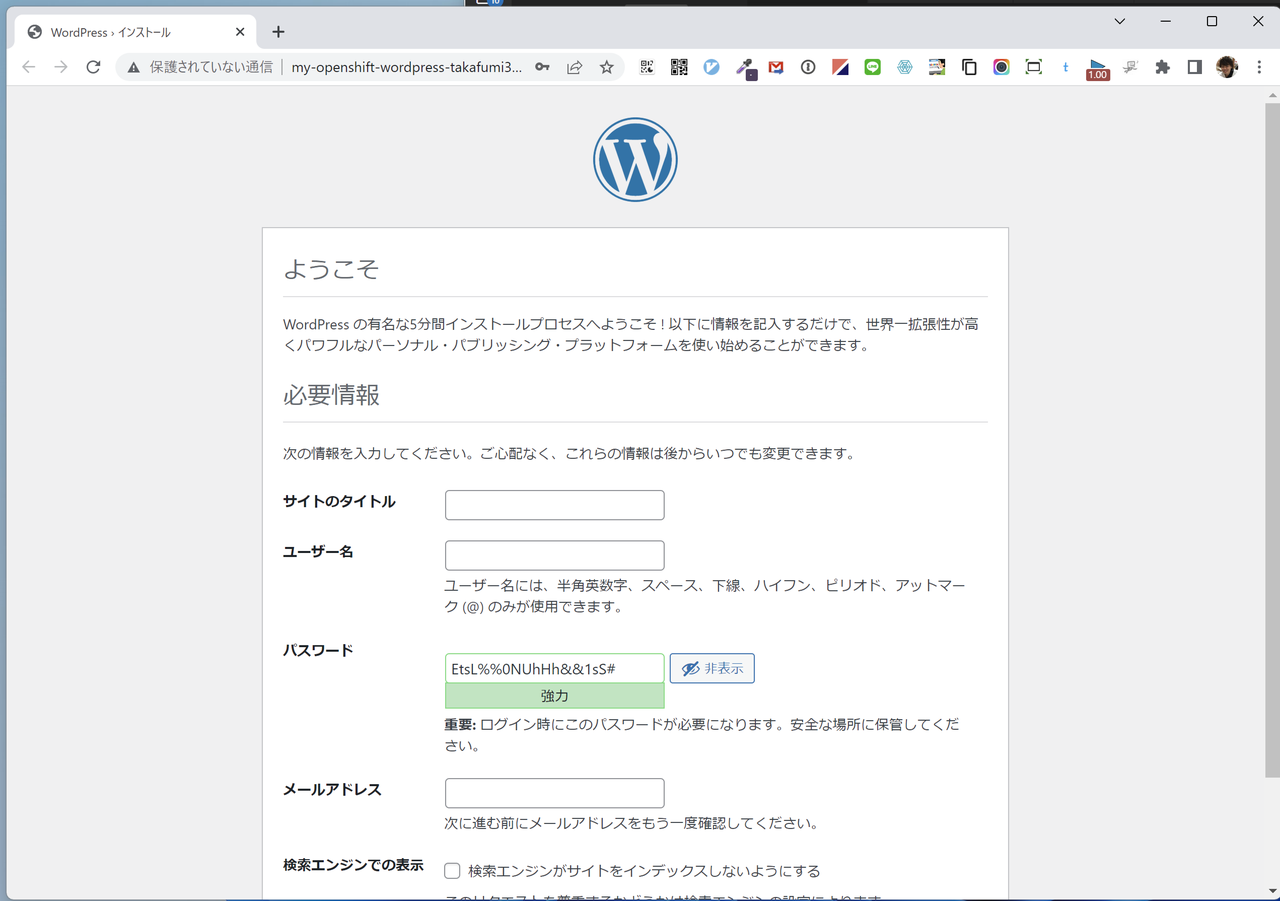Open the green LINE extension icon
Image resolution: width=1280 pixels, height=901 pixels.
tap(872, 67)
